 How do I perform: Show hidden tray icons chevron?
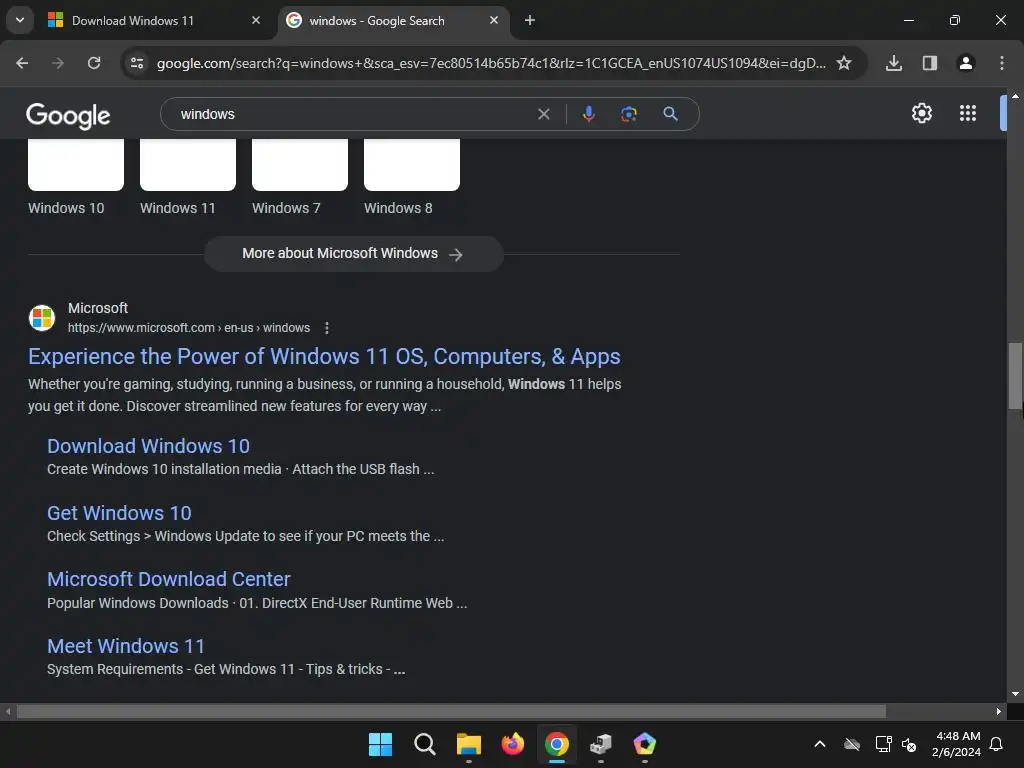[x=820, y=744]
